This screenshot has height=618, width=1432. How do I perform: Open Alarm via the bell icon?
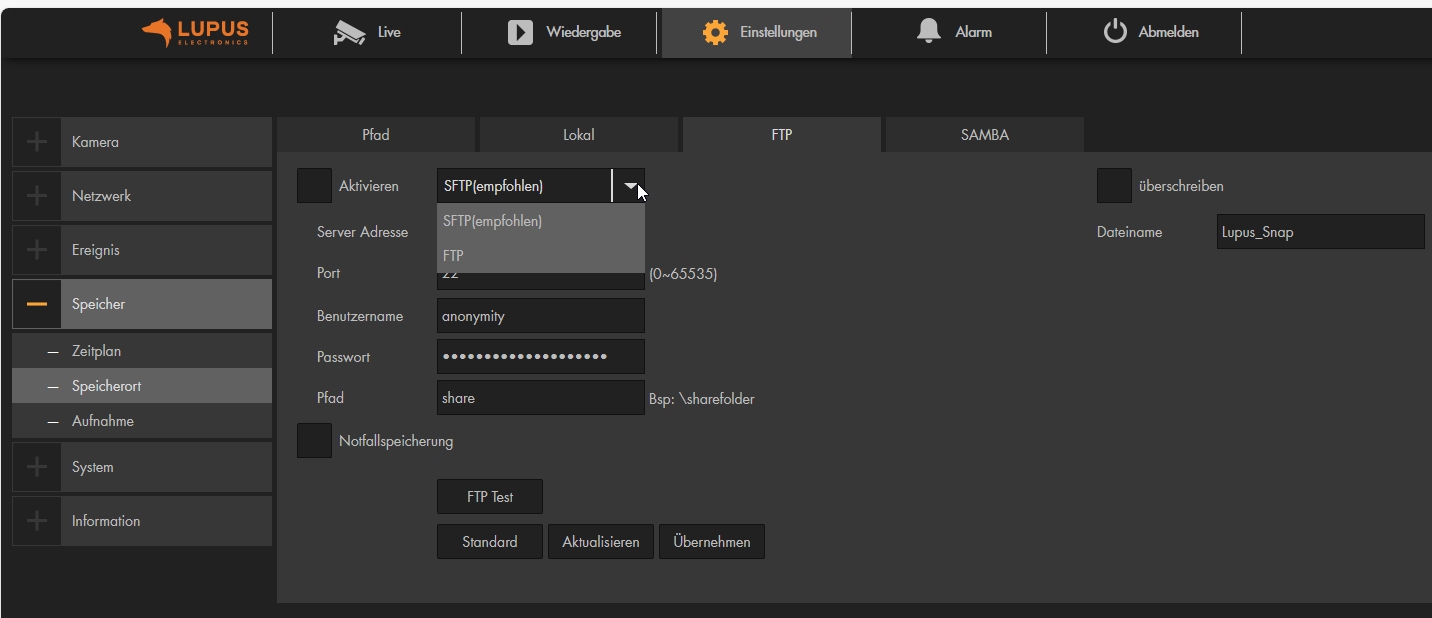click(x=929, y=31)
